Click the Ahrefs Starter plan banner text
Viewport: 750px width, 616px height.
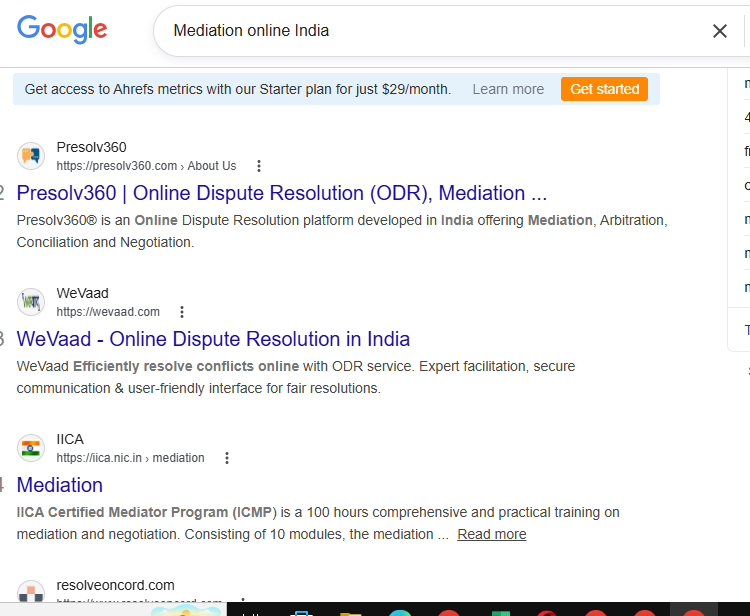pyautogui.click(x=238, y=89)
